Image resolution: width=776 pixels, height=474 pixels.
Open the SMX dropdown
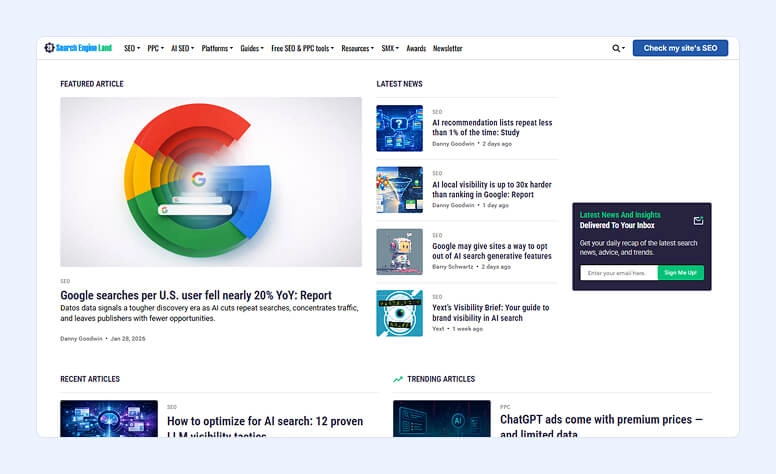pos(390,48)
